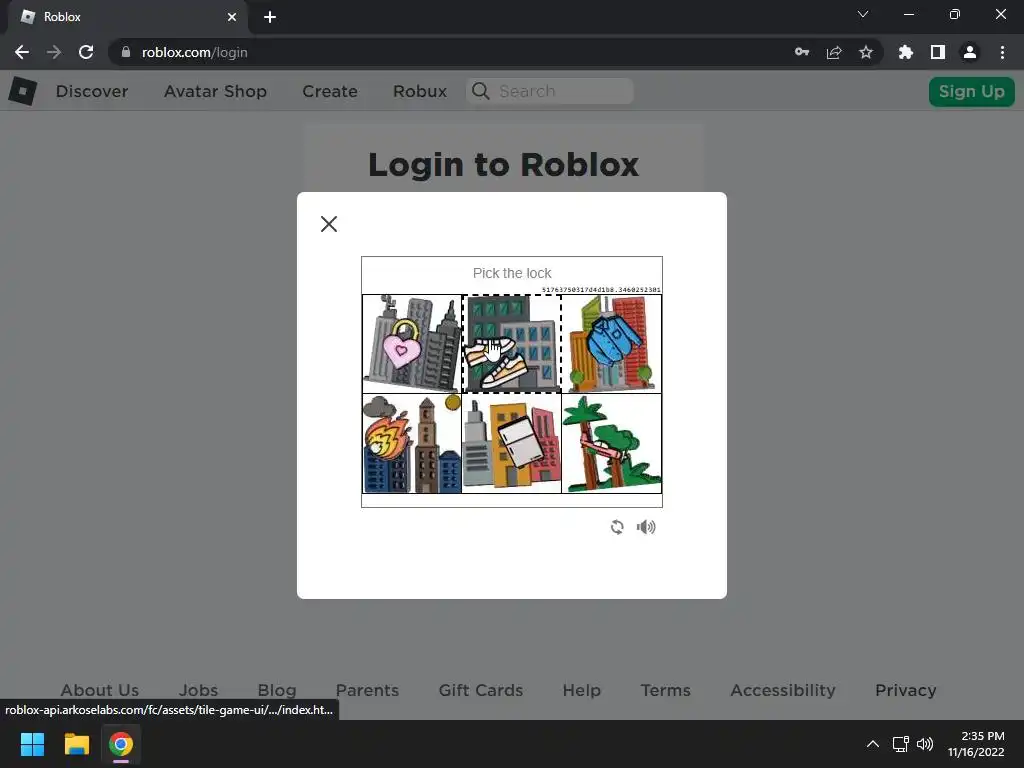The width and height of the screenshot is (1024, 768).
Task: Show hidden system tray icons
Action: pos(872,744)
